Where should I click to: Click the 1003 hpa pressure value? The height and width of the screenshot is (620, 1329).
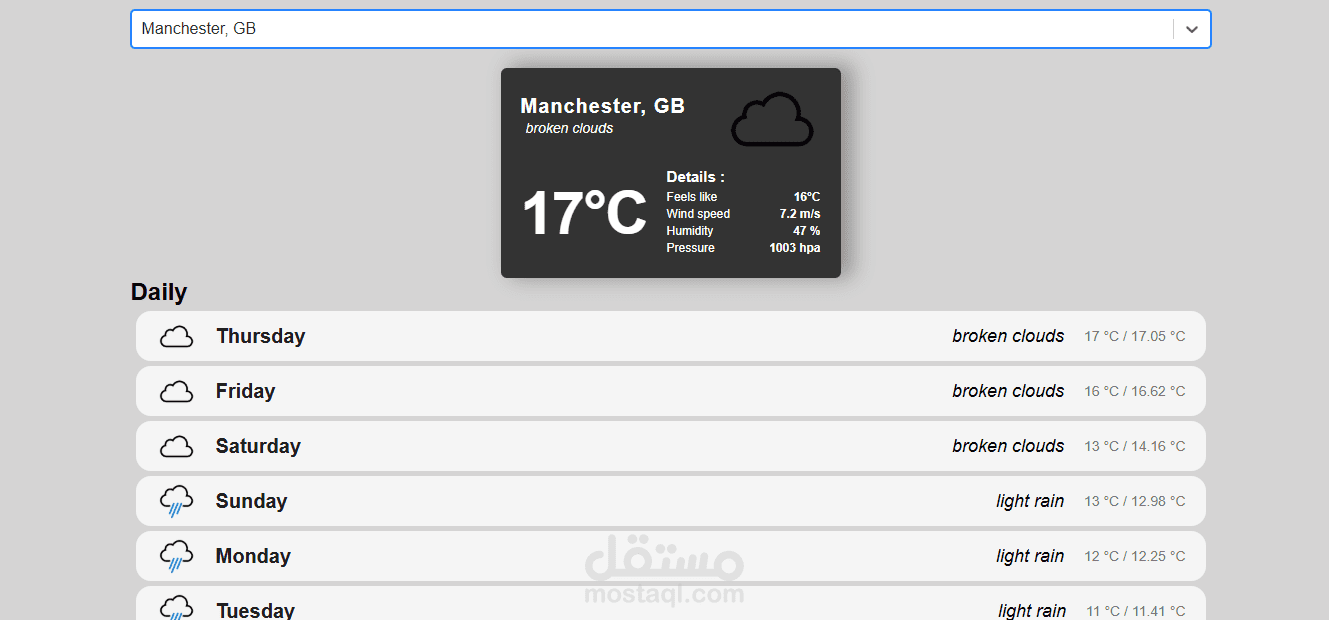pyautogui.click(x=795, y=248)
